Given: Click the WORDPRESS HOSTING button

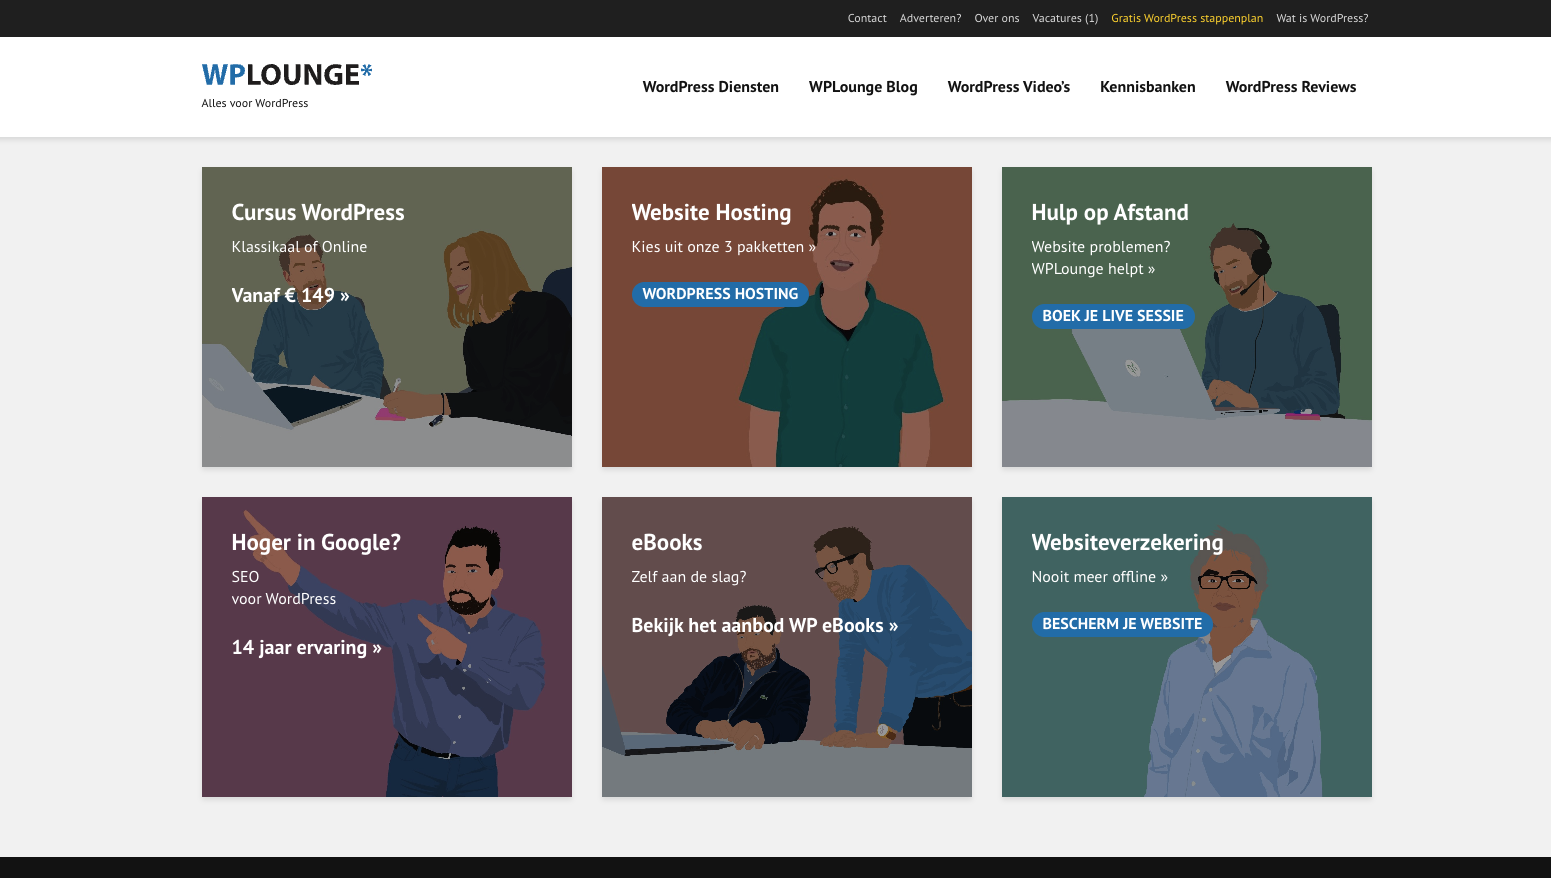Looking at the screenshot, I should coord(720,294).
